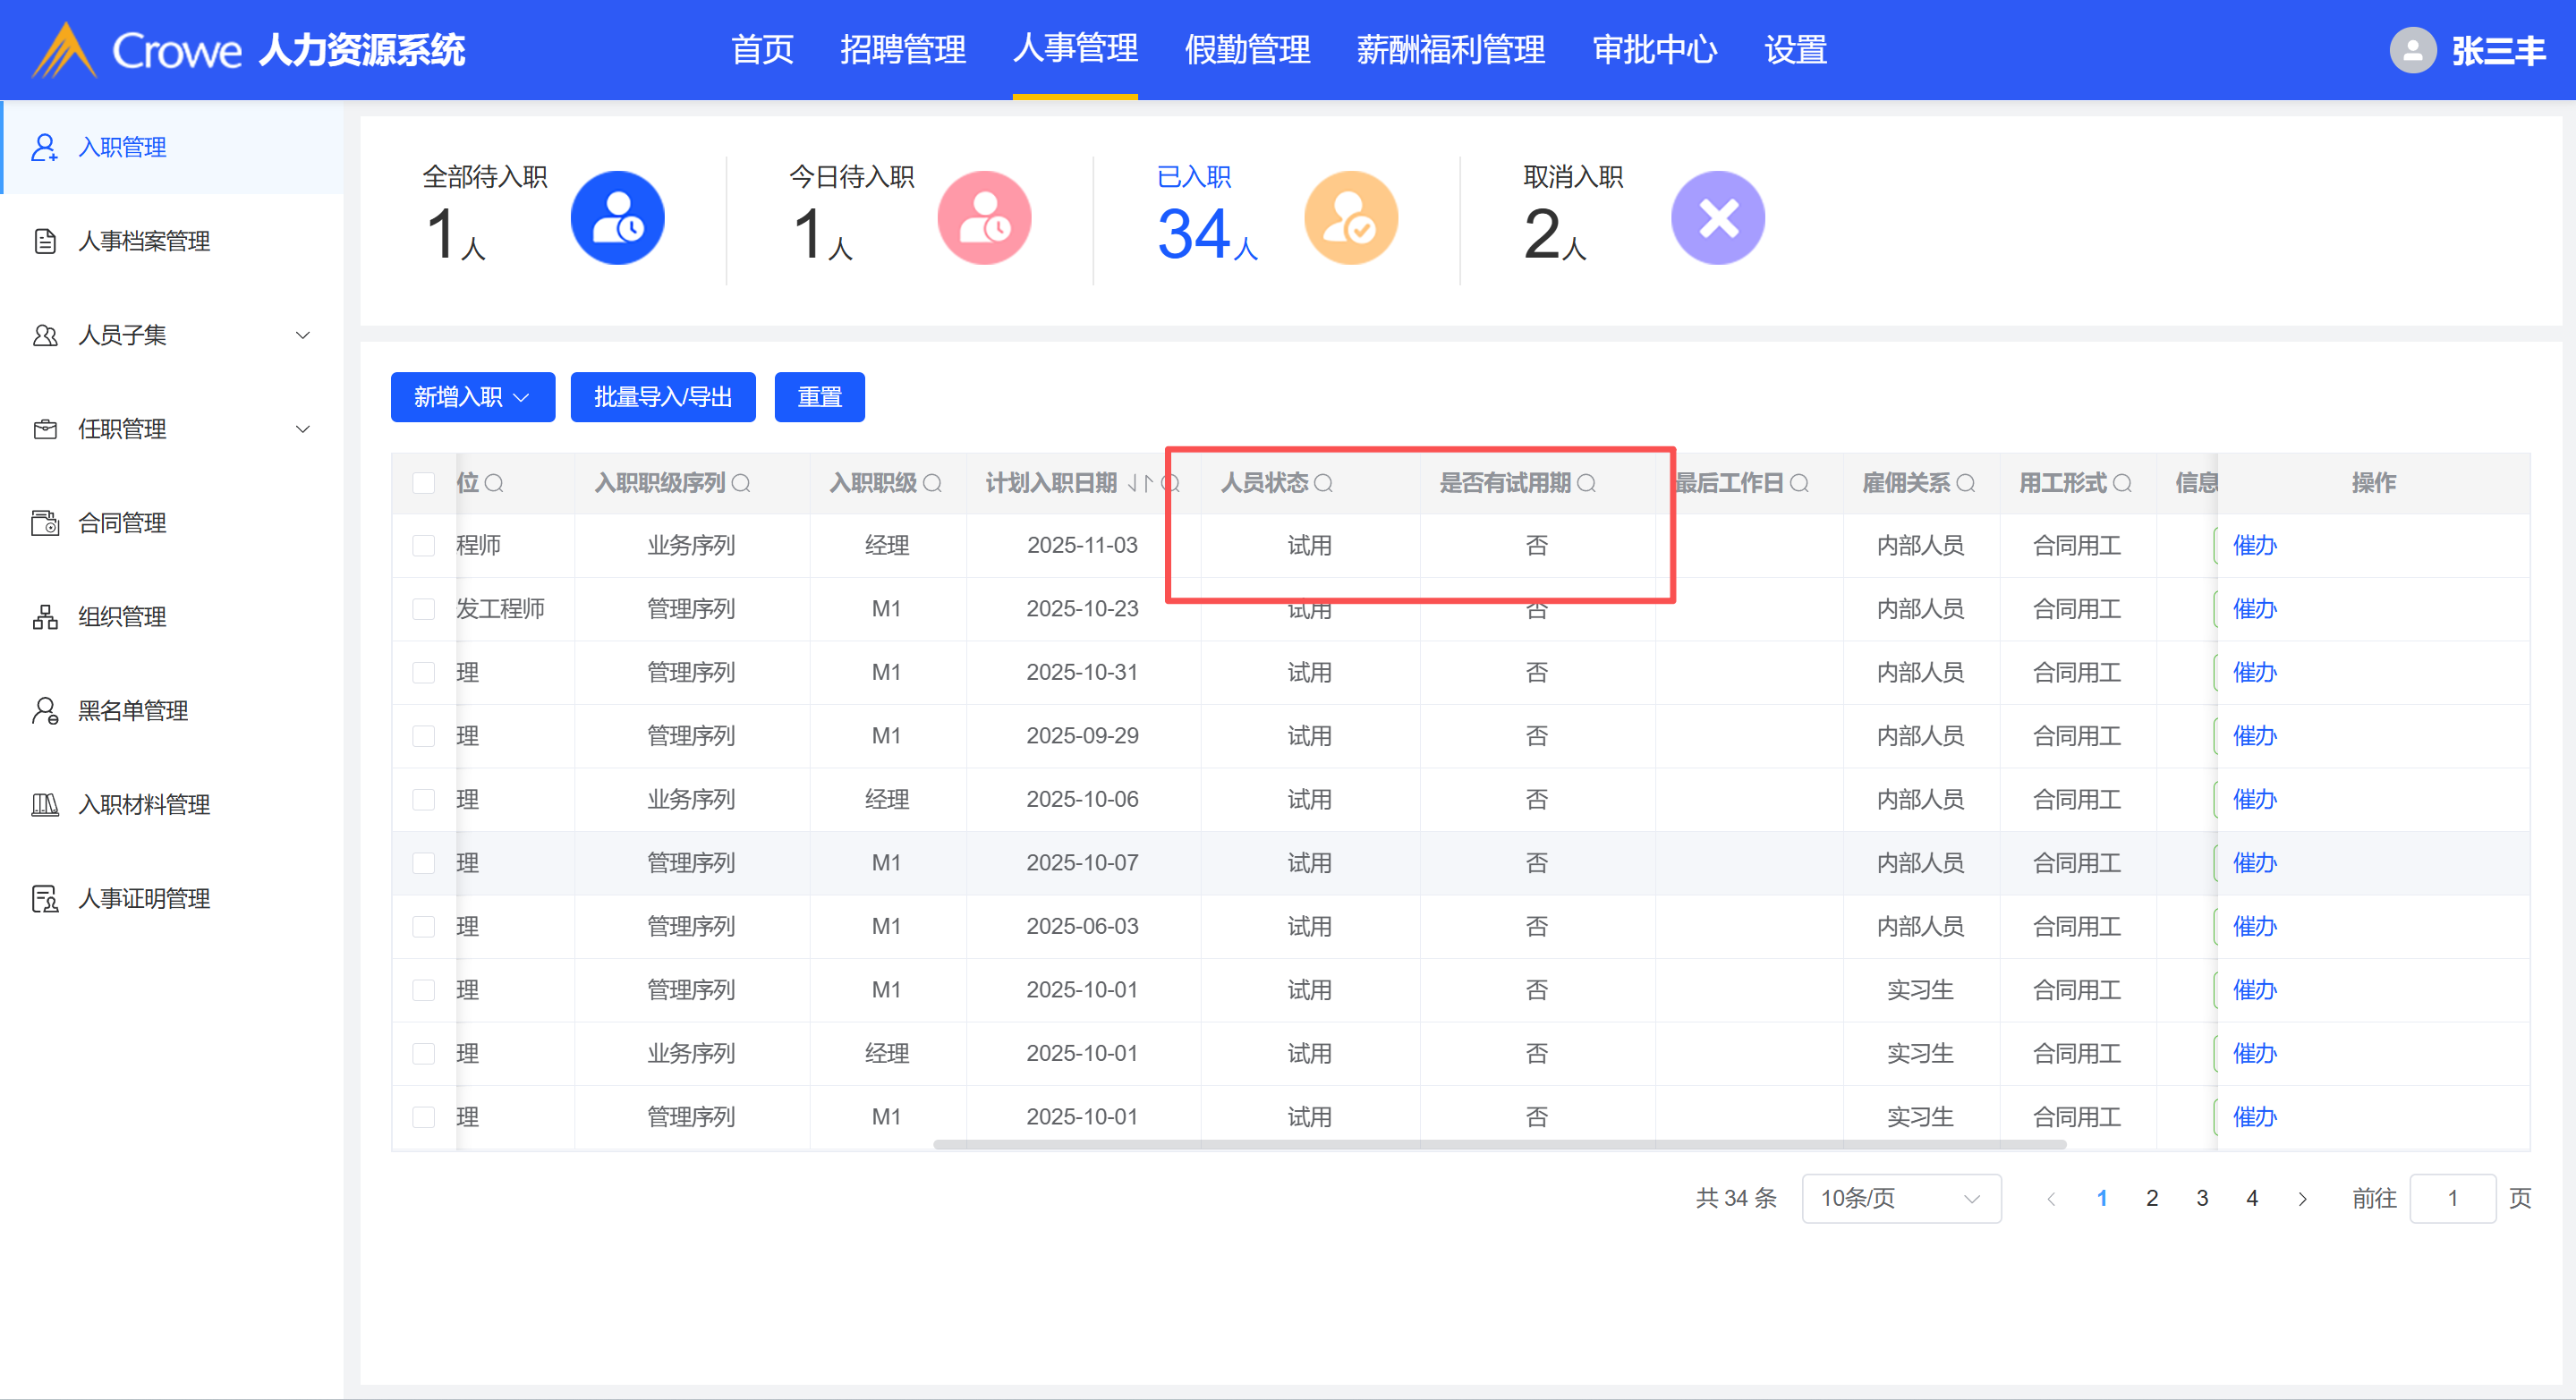Viewport: 2576px width, 1400px height.
Task: Click the table's horizontal scrollbar
Action: tap(1500, 1144)
